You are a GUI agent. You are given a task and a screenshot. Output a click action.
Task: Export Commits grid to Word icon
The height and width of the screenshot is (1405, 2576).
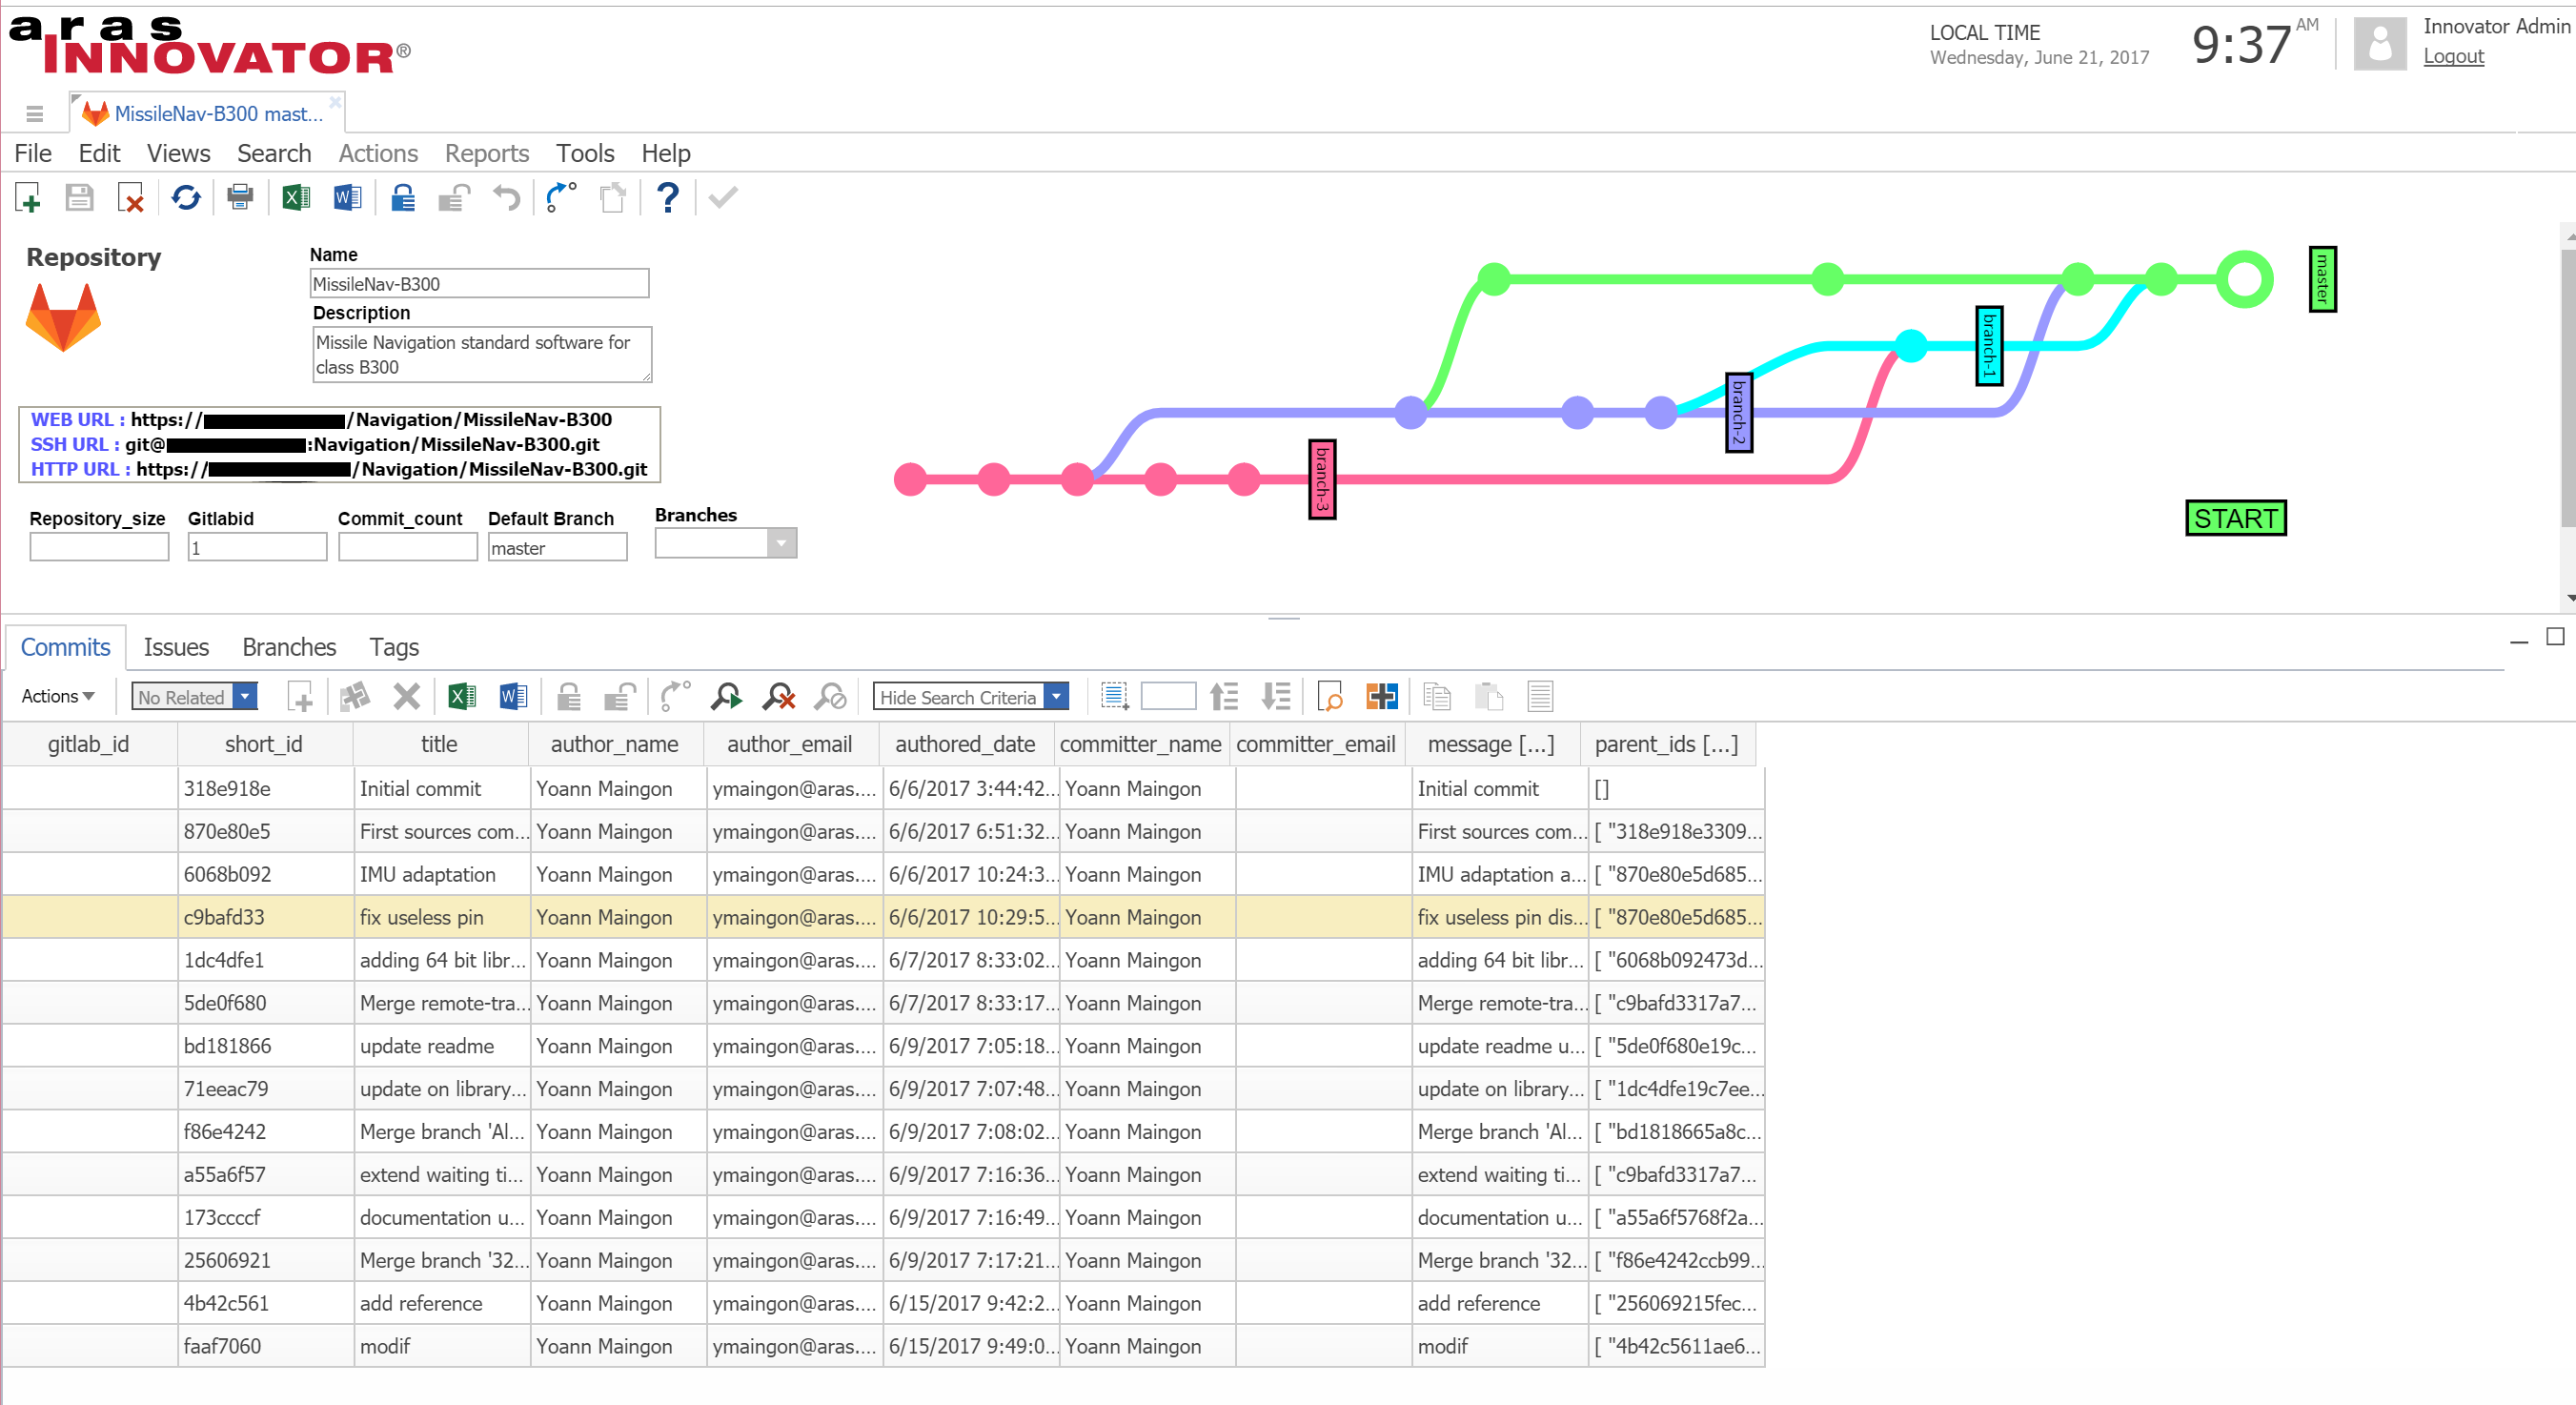[513, 696]
